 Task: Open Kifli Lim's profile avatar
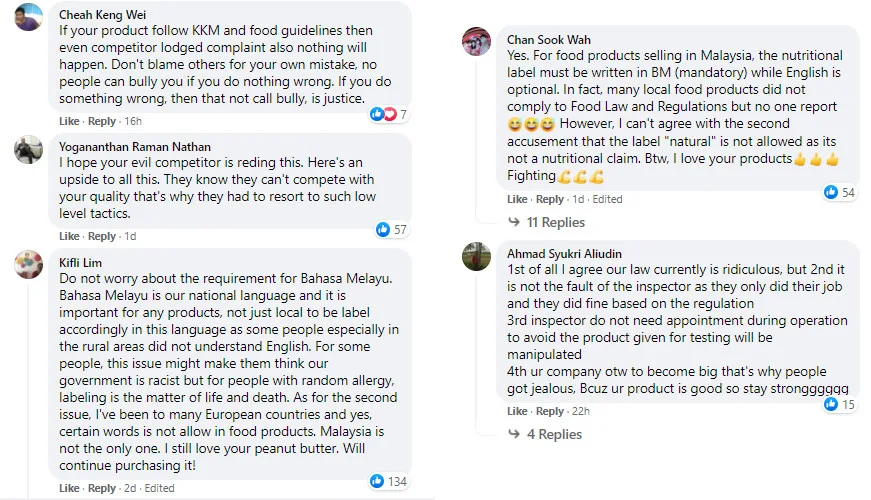(29, 263)
